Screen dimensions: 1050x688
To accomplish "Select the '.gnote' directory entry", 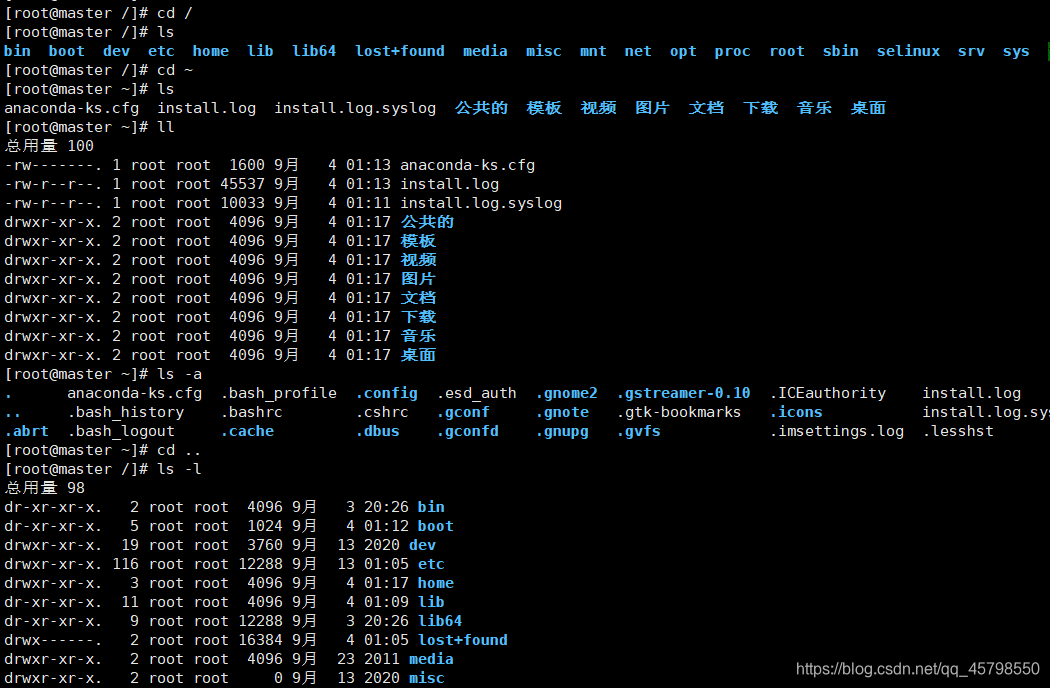I will click(562, 412).
